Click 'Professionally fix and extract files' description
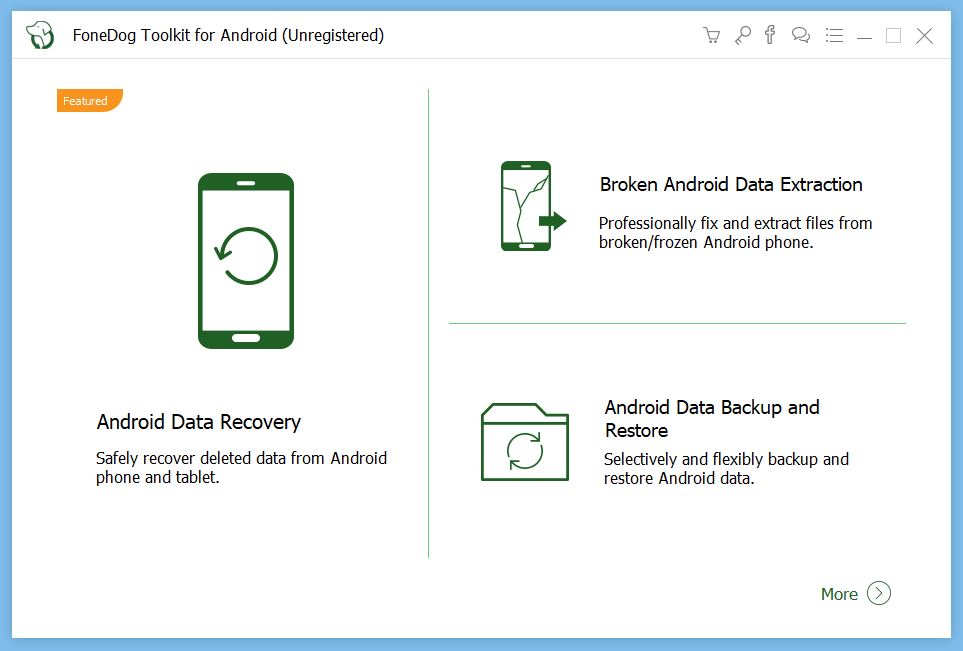 (735, 232)
